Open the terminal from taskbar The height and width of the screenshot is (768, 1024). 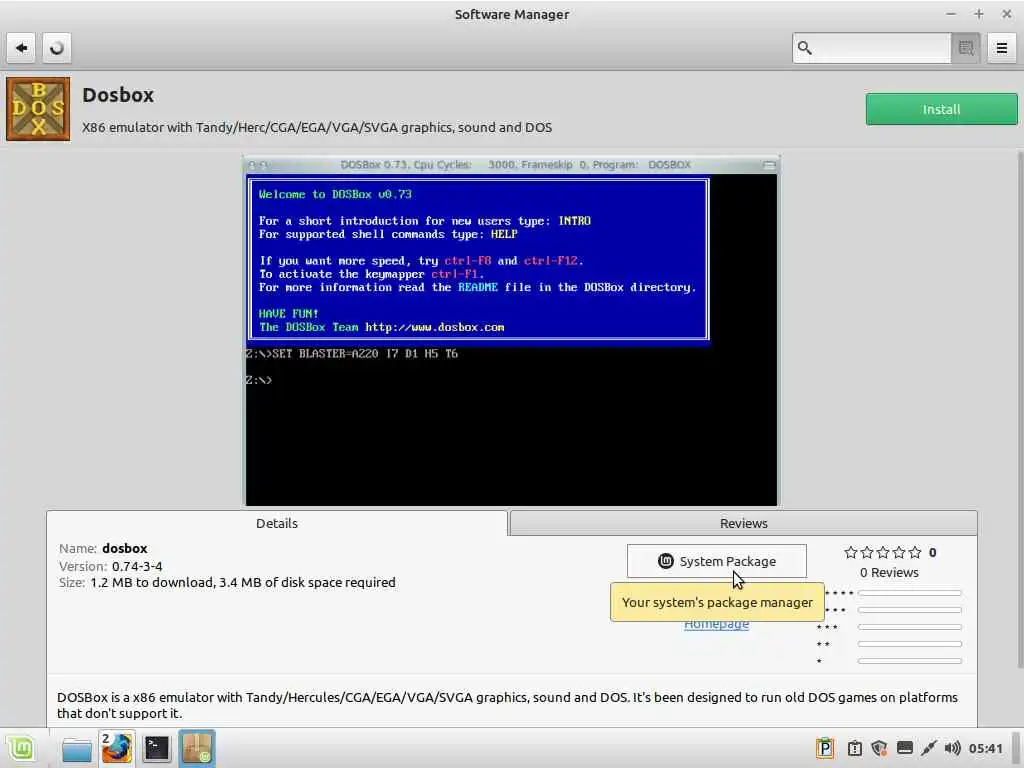click(157, 748)
